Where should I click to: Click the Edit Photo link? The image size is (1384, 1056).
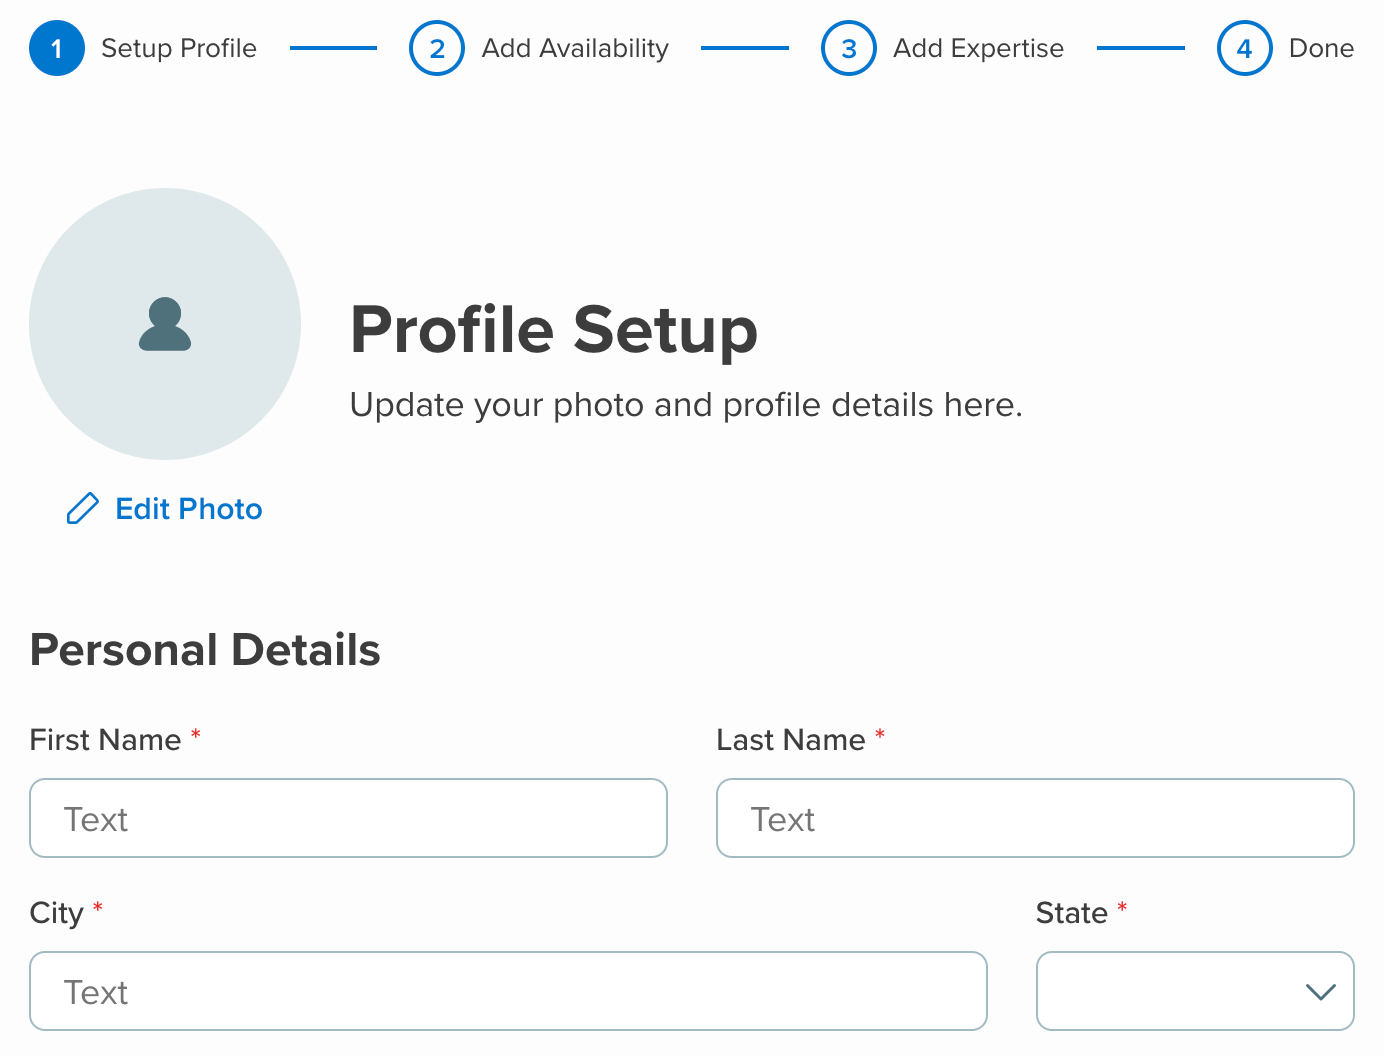click(x=189, y=509)
